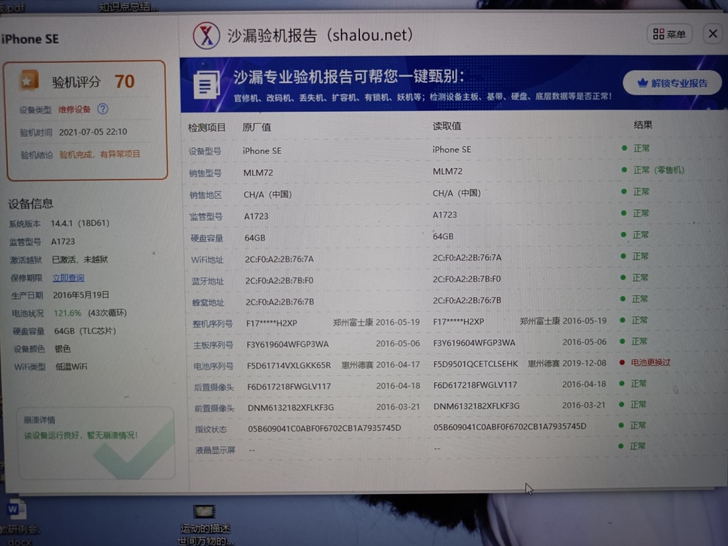Click the 设备信息 section heading

(x=31, y=203)
